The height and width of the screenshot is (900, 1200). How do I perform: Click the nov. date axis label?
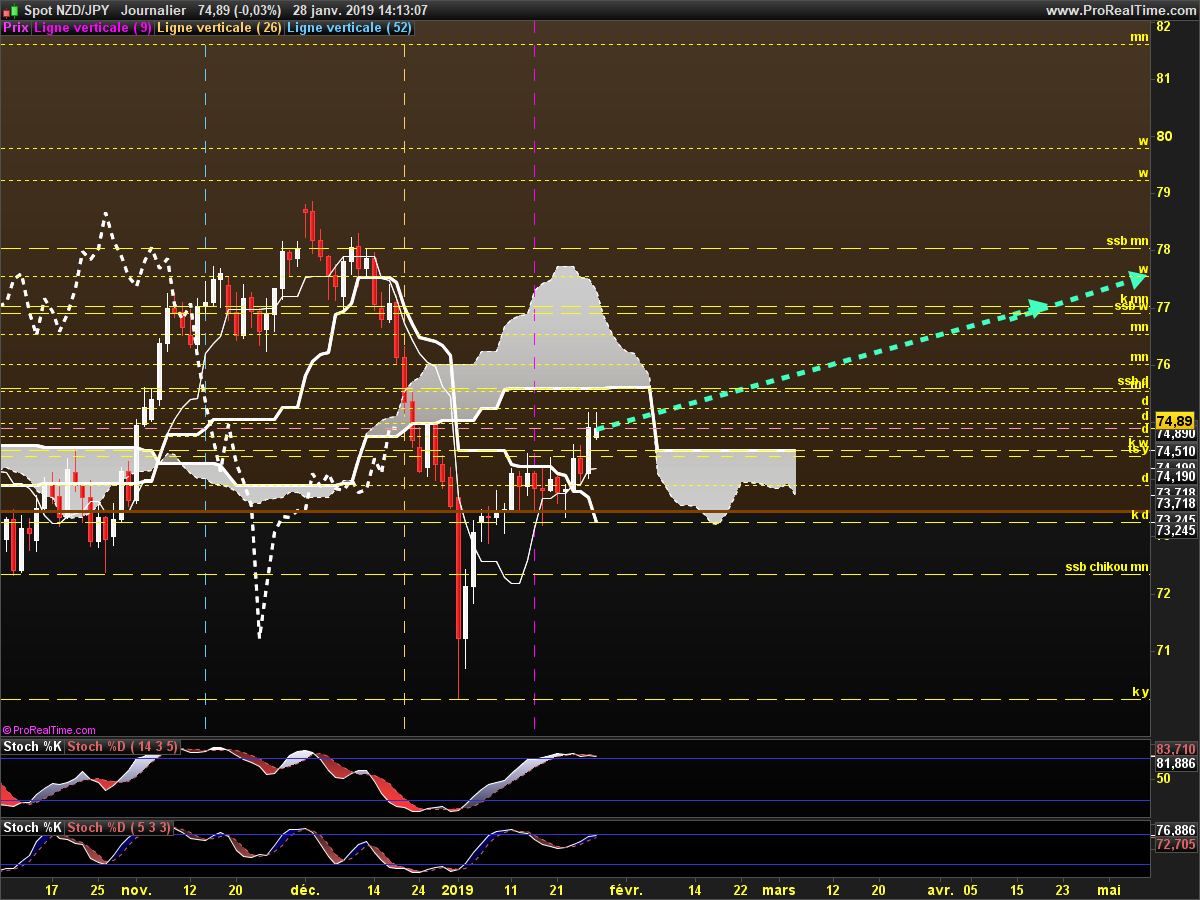point(136,889)
